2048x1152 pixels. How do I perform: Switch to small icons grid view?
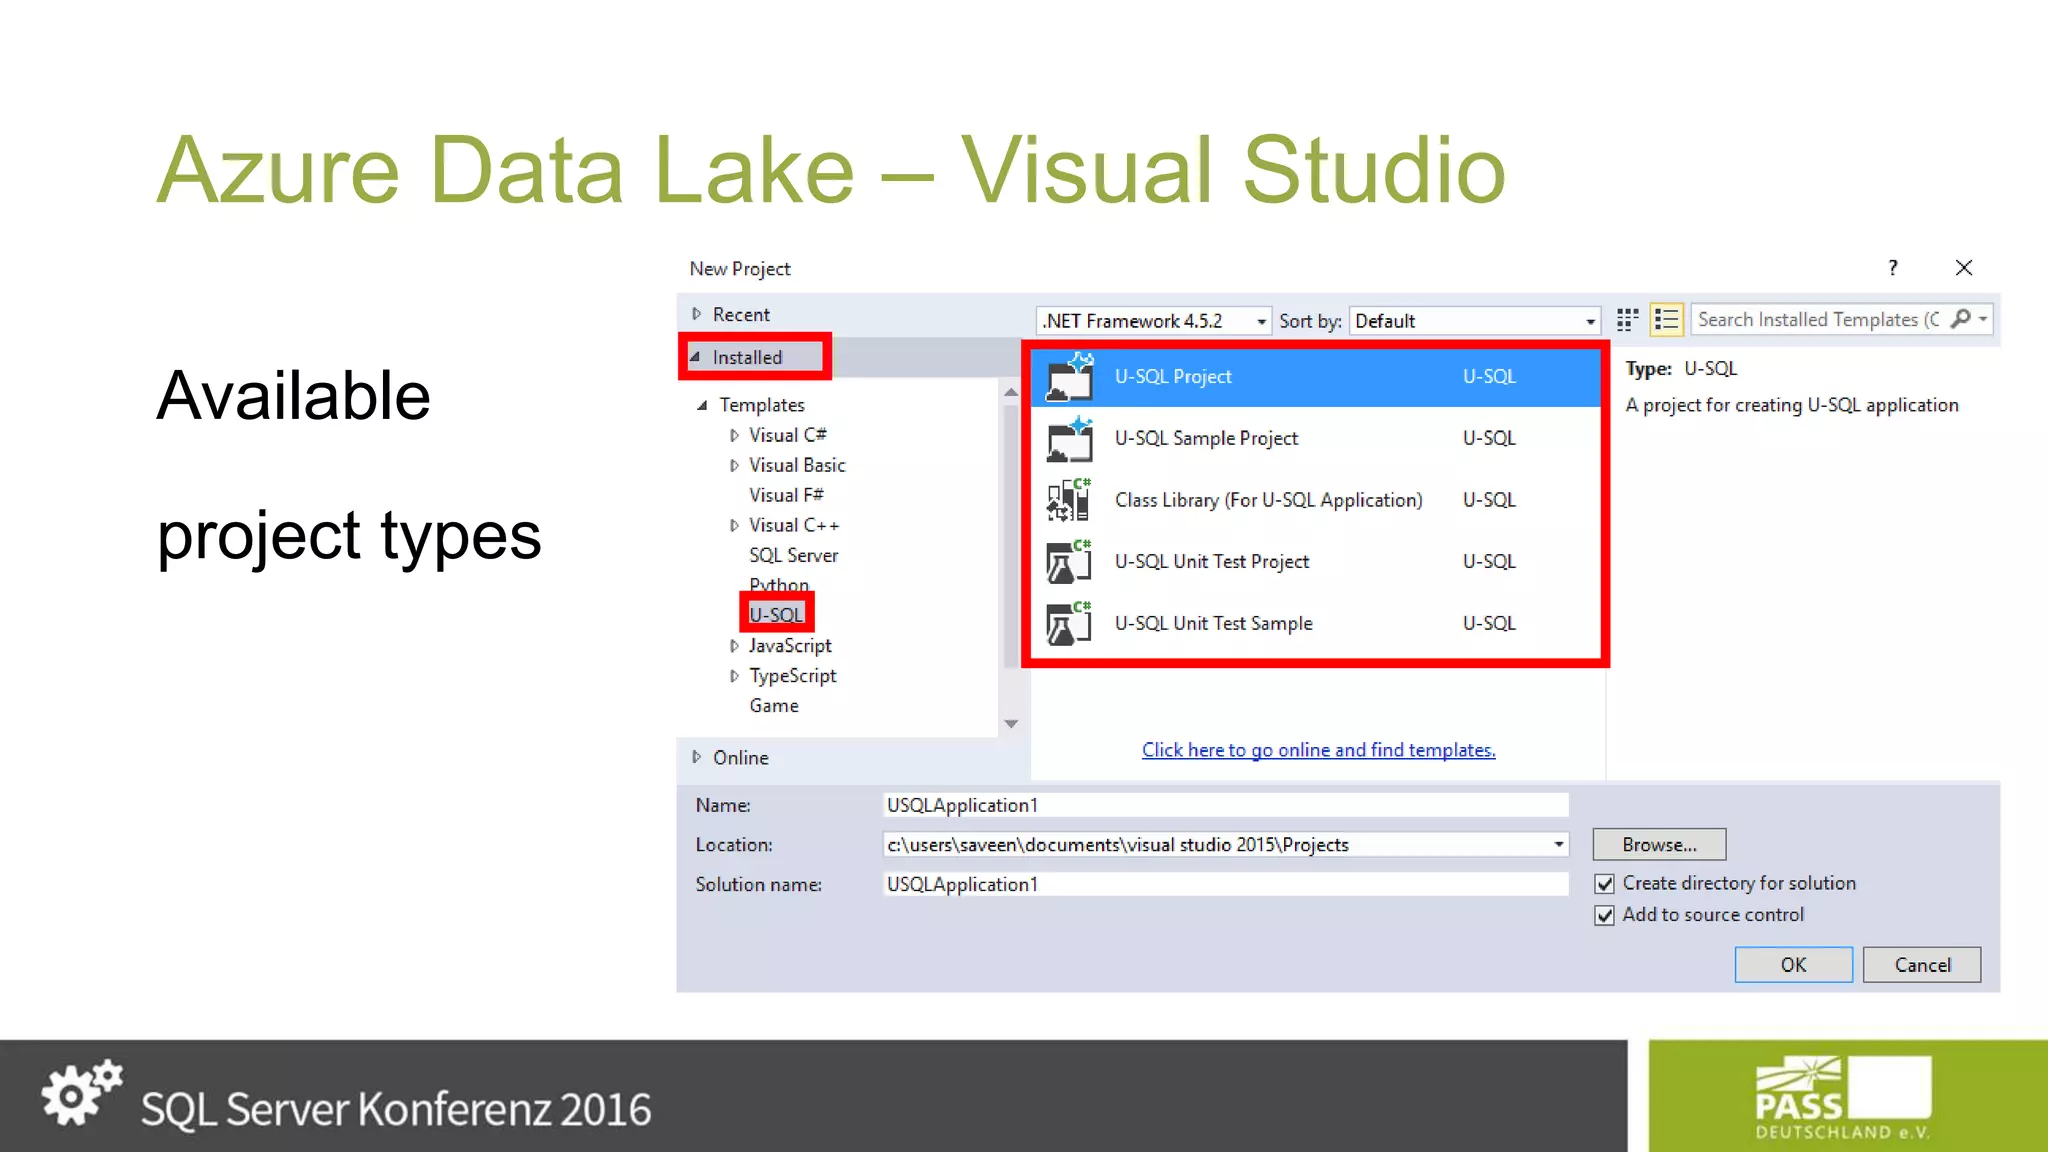point(1628,320)
